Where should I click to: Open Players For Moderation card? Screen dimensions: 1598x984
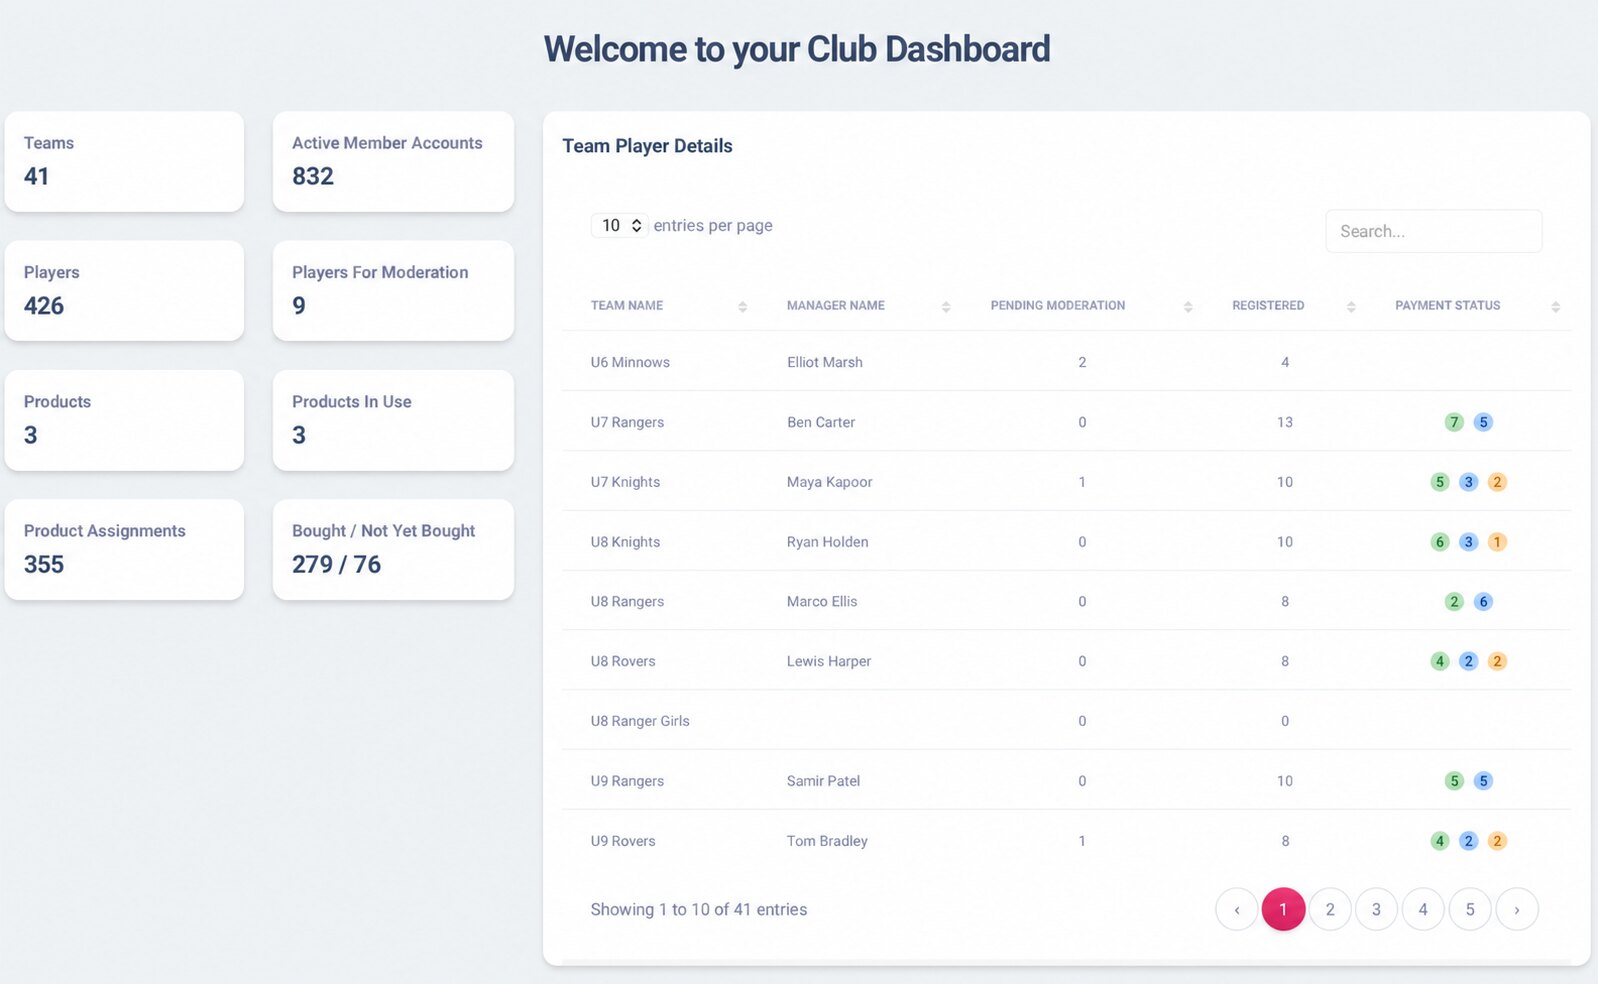click(393, 290)
